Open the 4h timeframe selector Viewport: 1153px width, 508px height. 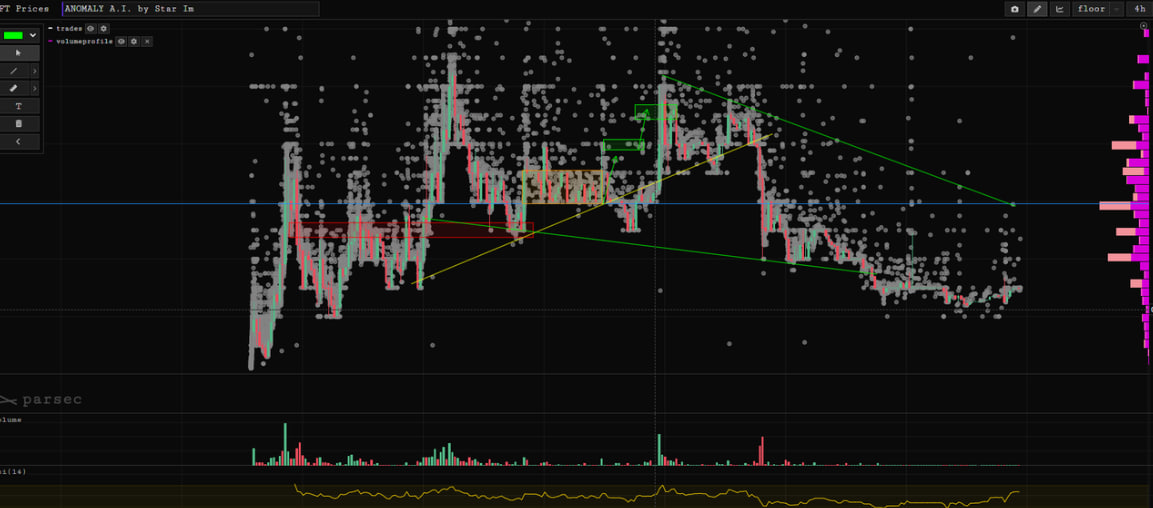(1139, 9)
